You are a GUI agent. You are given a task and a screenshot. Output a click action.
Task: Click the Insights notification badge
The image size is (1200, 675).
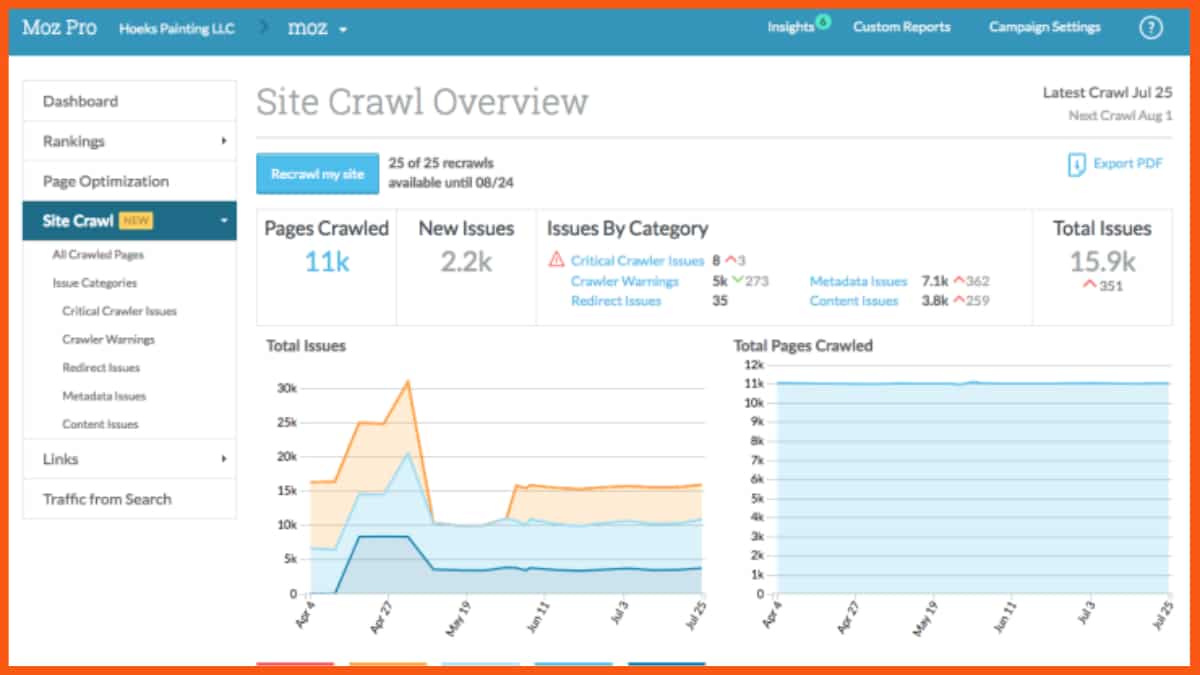point(823,20)
